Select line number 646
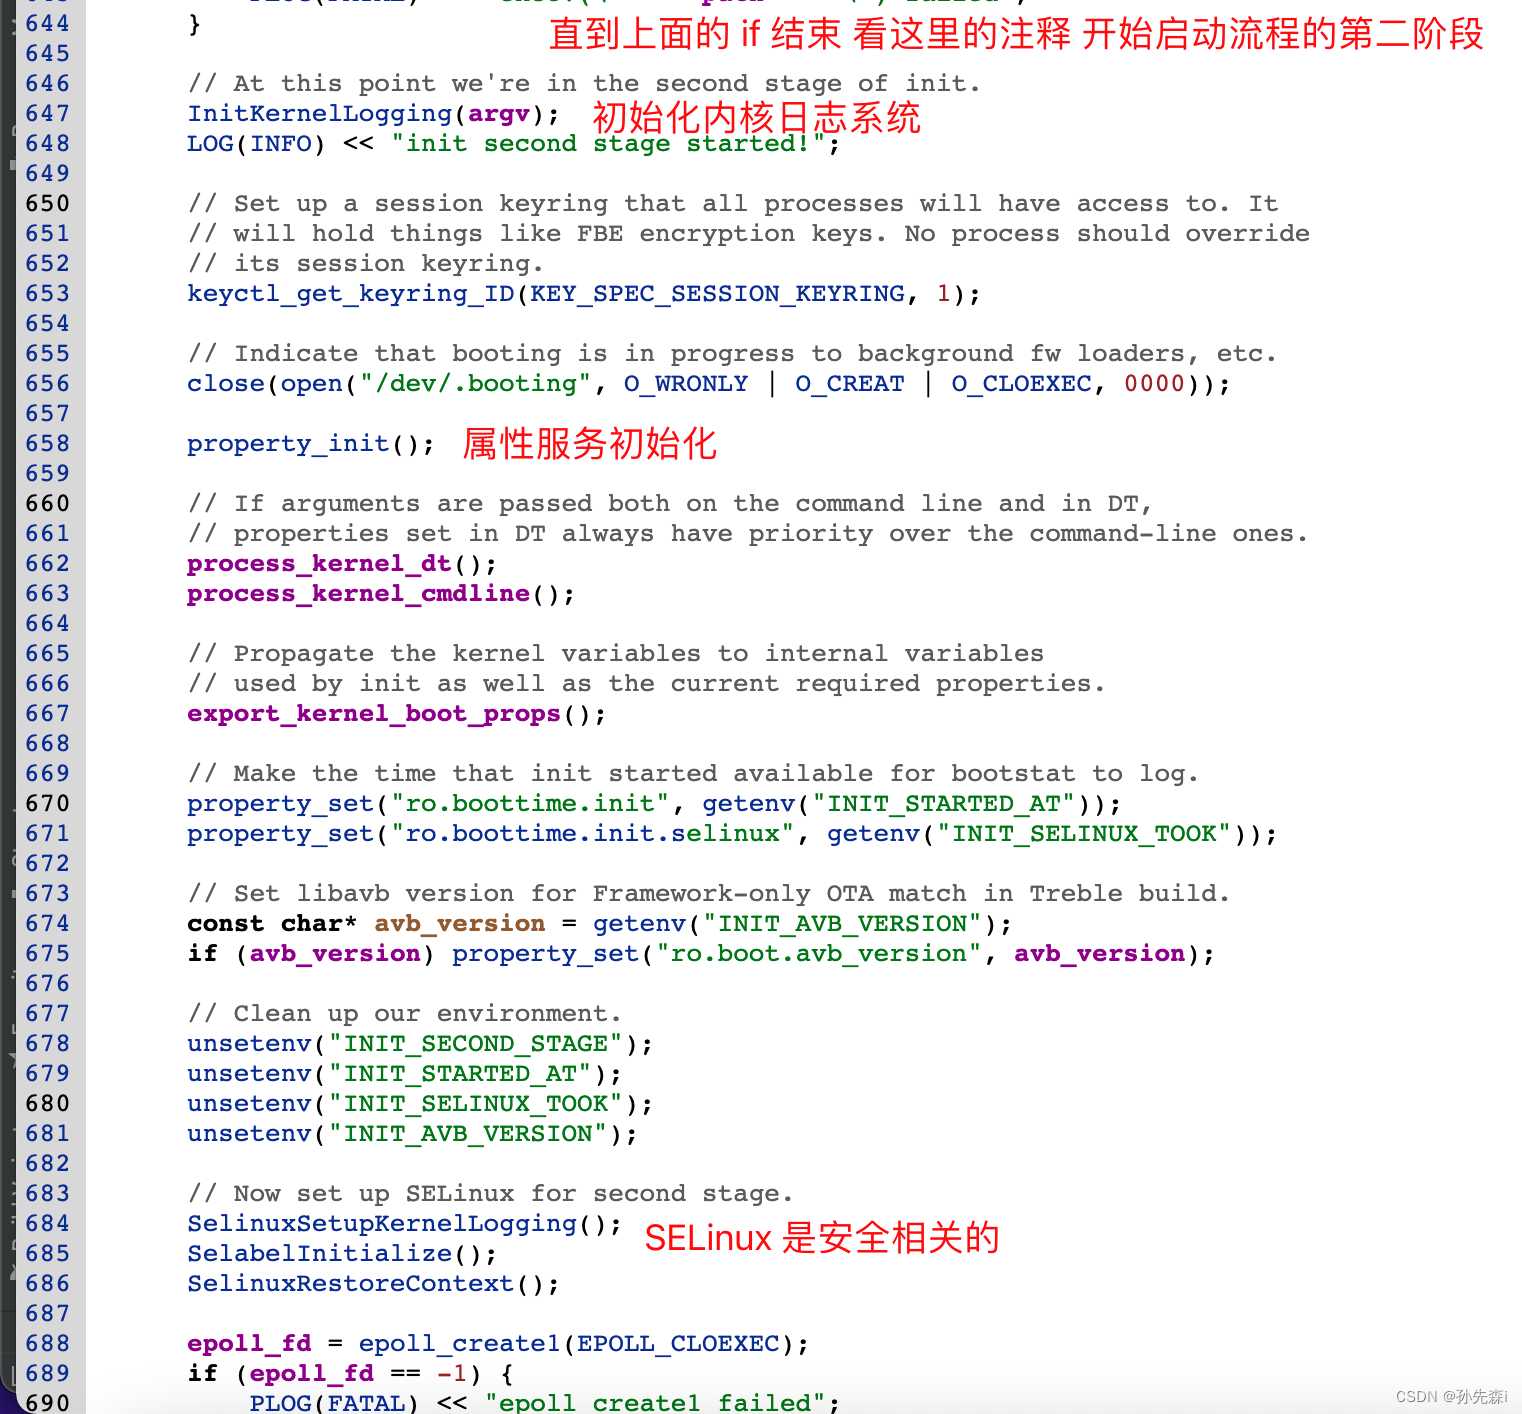This screenshot has height=1414, width=1522. coord(48,84)
